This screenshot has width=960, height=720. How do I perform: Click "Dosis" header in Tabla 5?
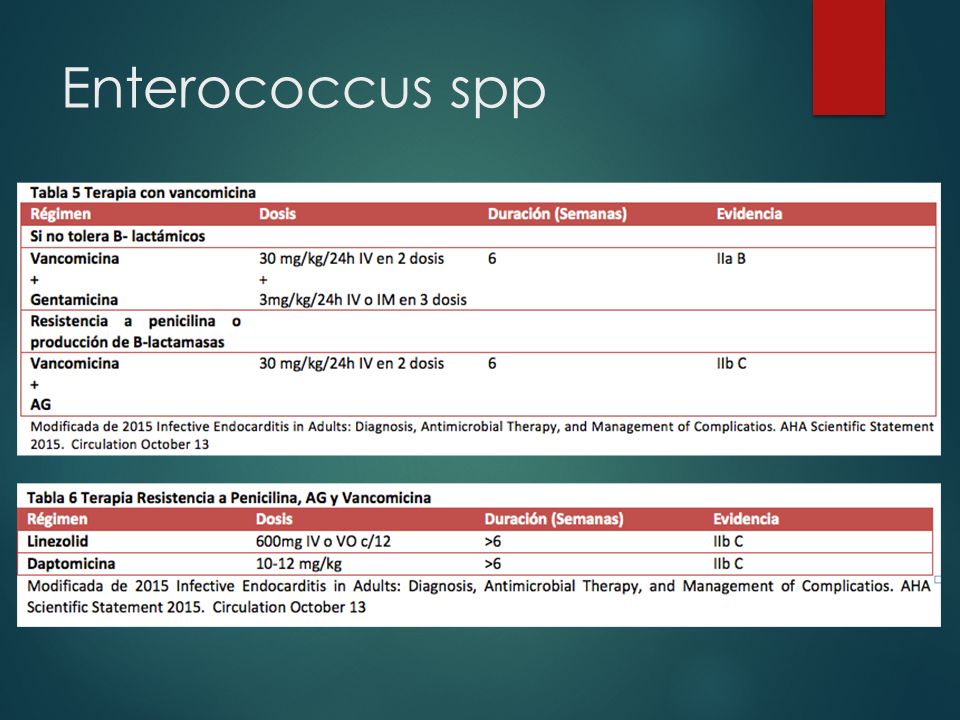point(277,214)
